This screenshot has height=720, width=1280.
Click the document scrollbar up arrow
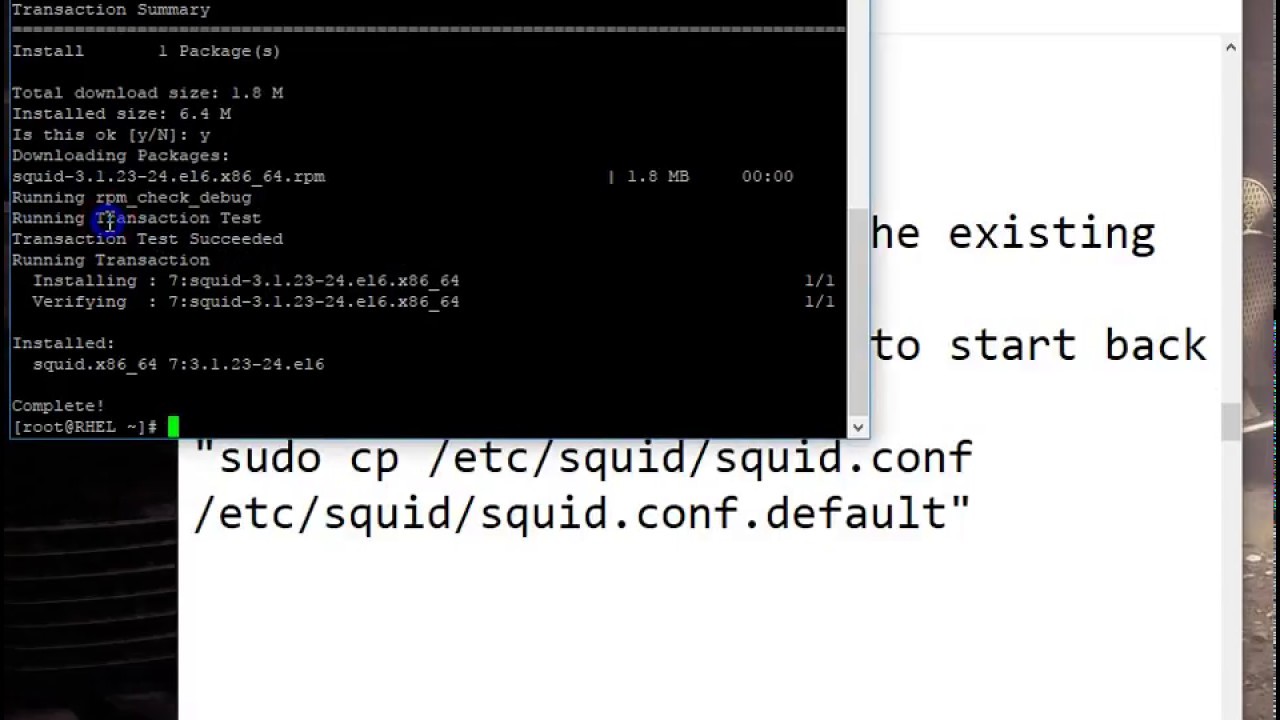click(x=1230, y=47)
